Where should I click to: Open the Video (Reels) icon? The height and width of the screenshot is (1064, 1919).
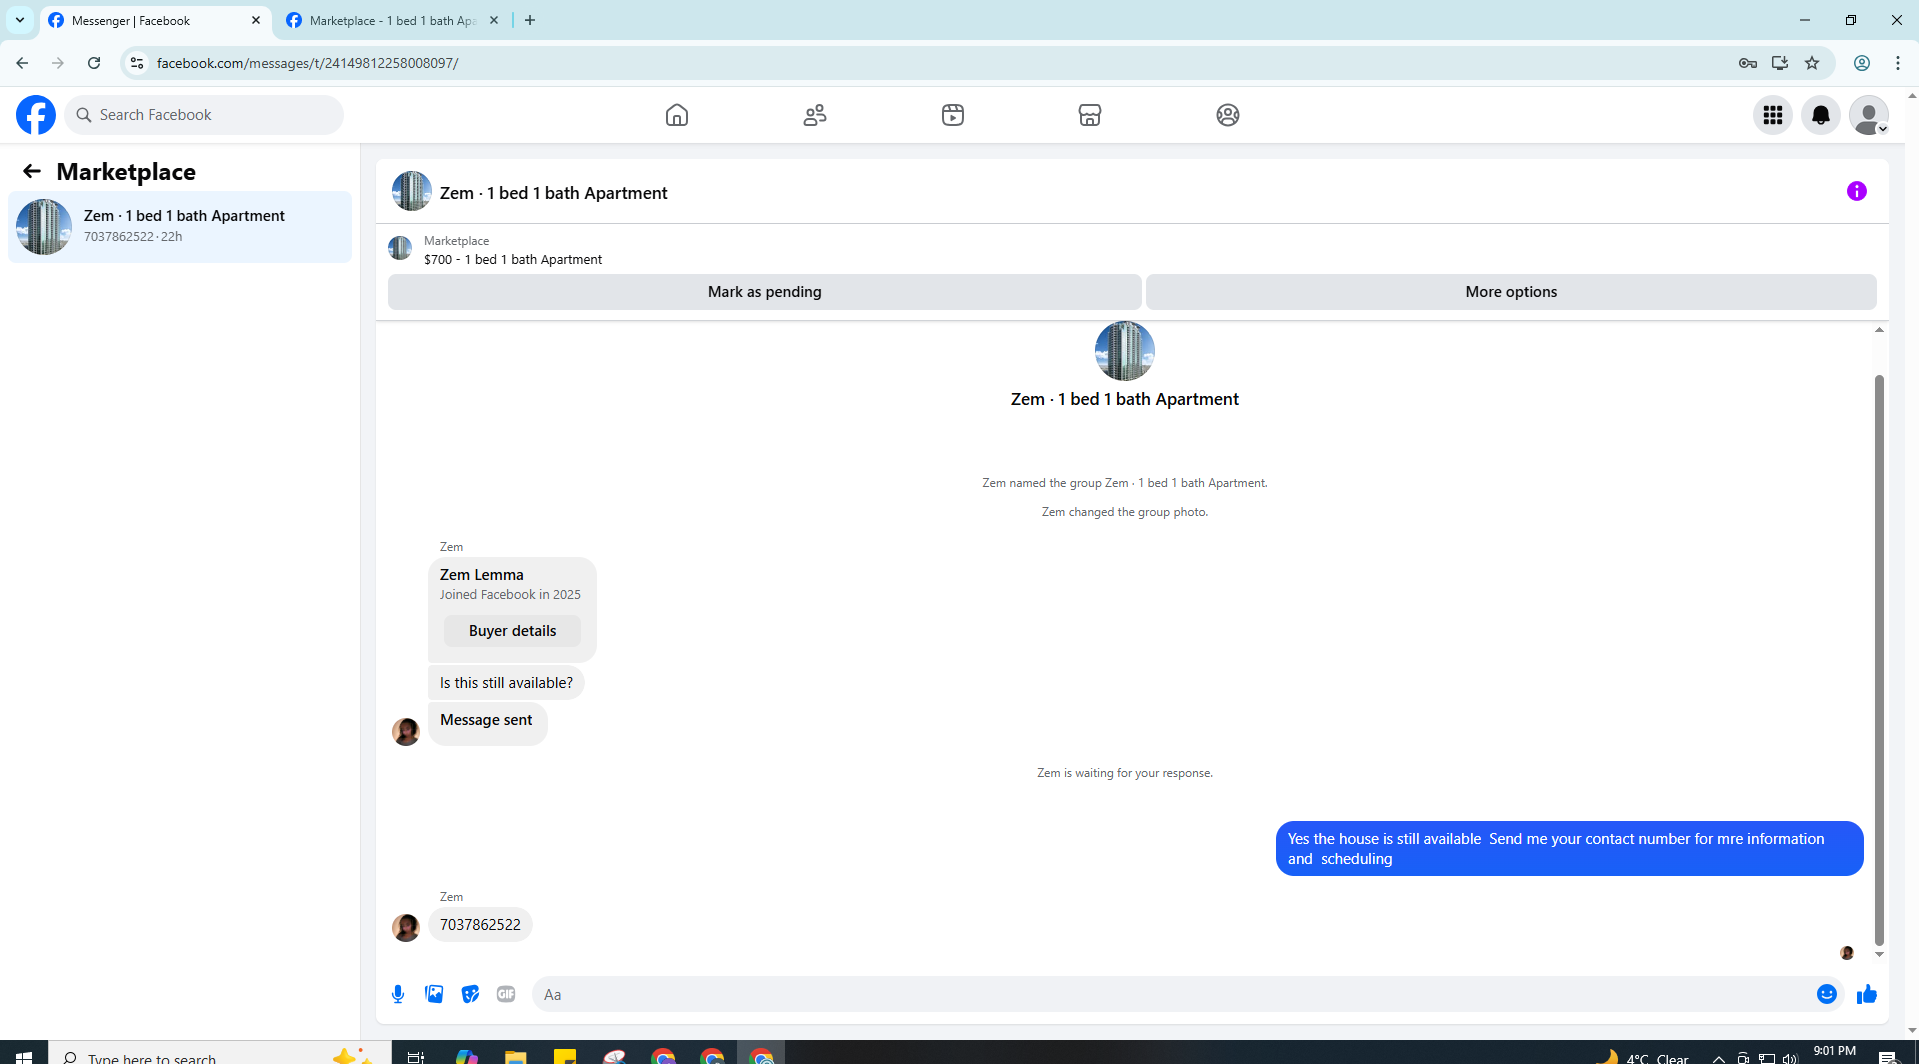(x=953, y=115)
